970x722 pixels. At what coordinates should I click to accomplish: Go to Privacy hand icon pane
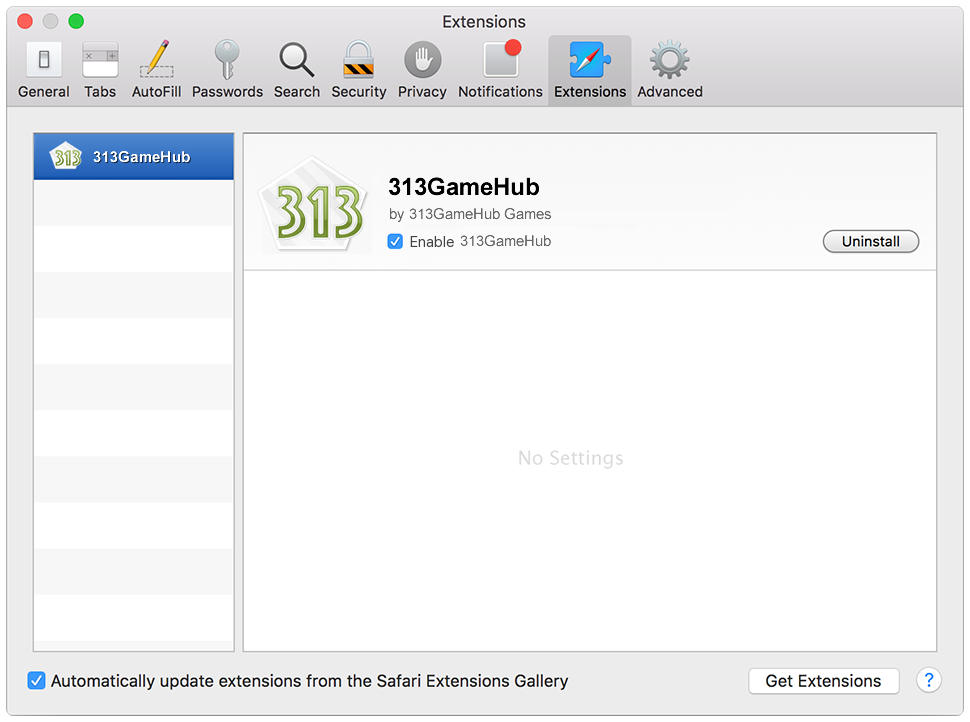[x=422, y=70]
